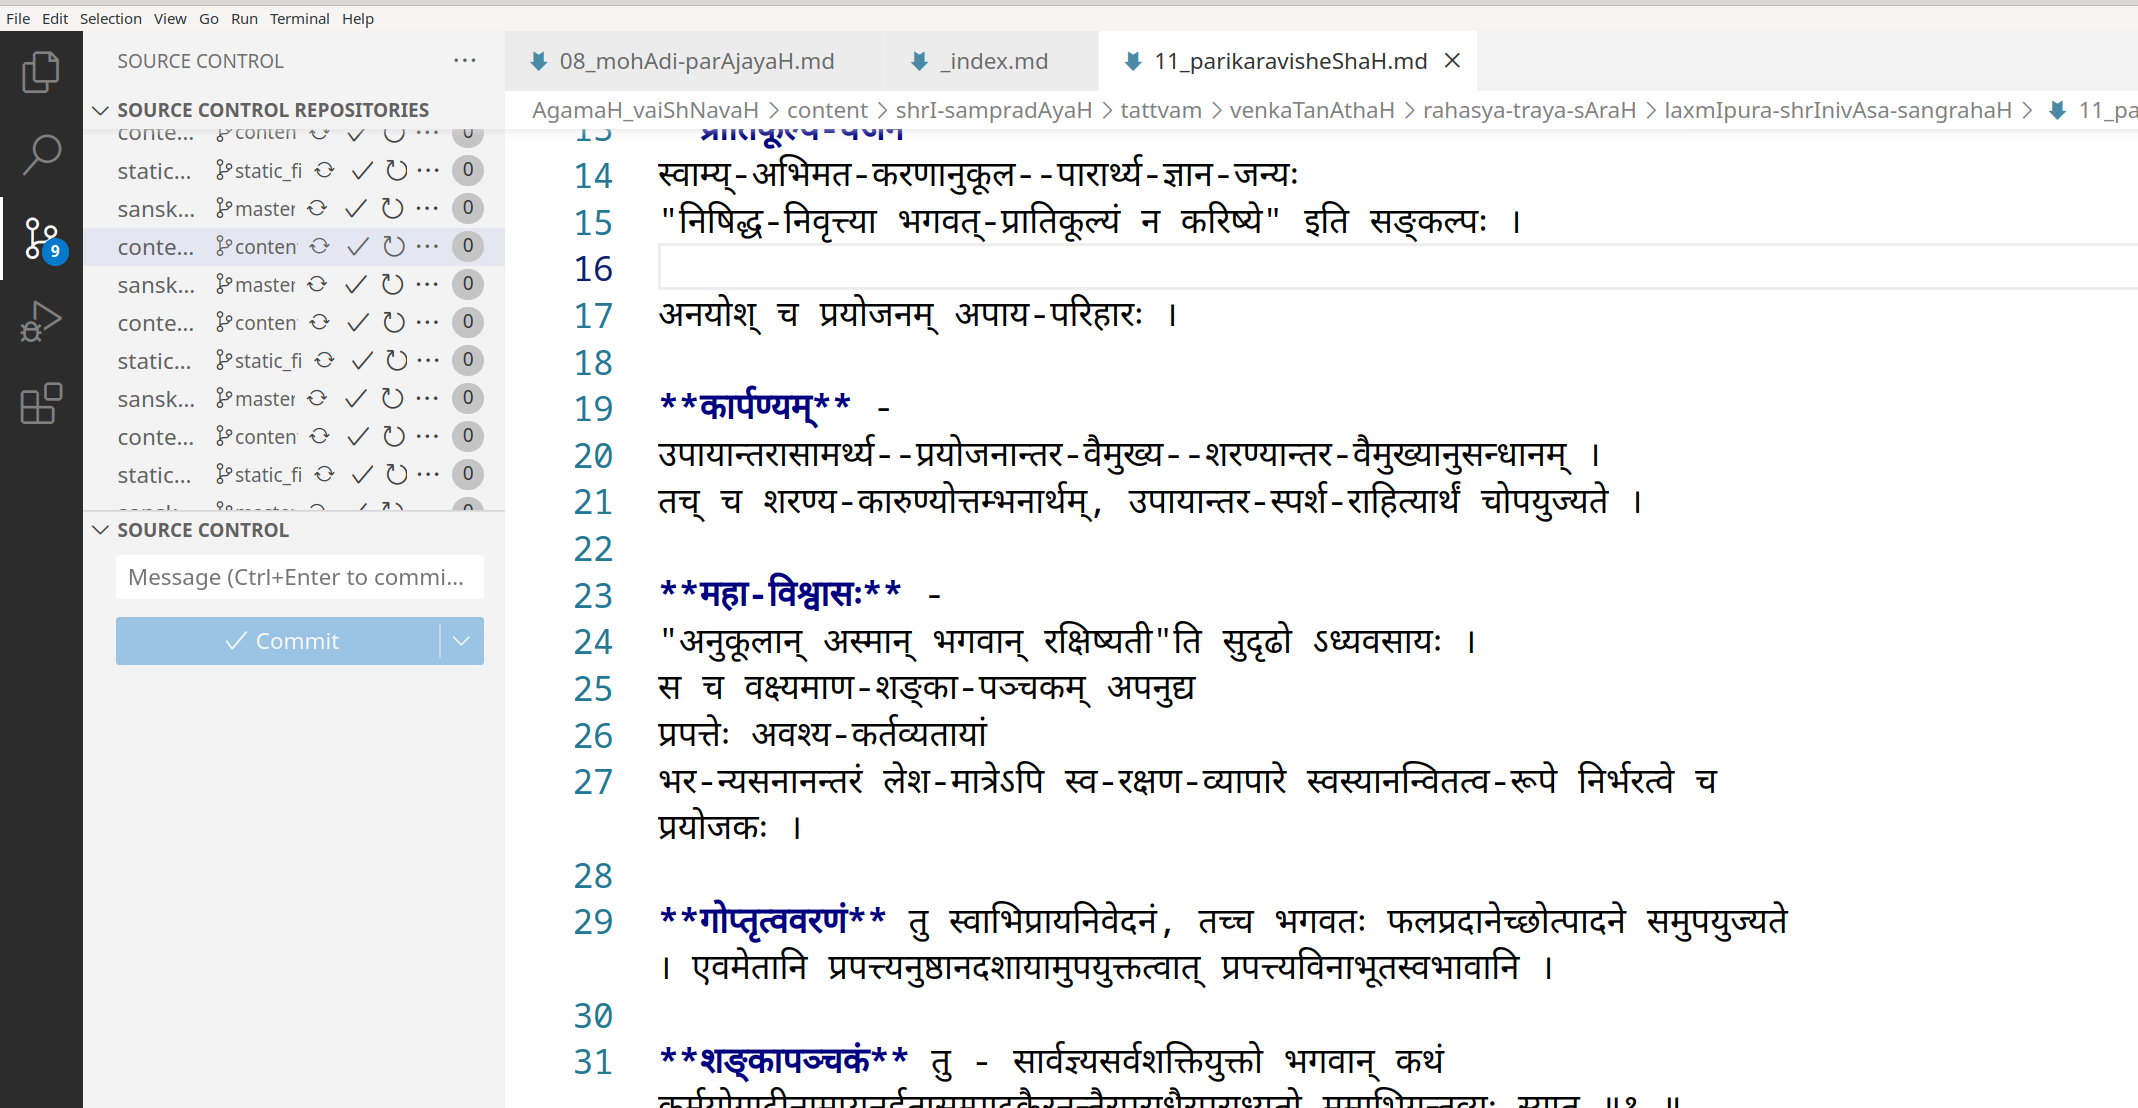Open Commit button dropdown arrow
Screen dimensions: 2138x1108
[x=461, y=641]
